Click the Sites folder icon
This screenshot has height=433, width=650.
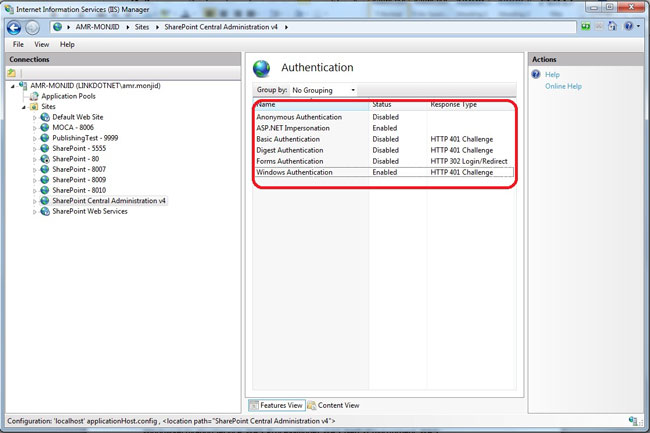34,106
